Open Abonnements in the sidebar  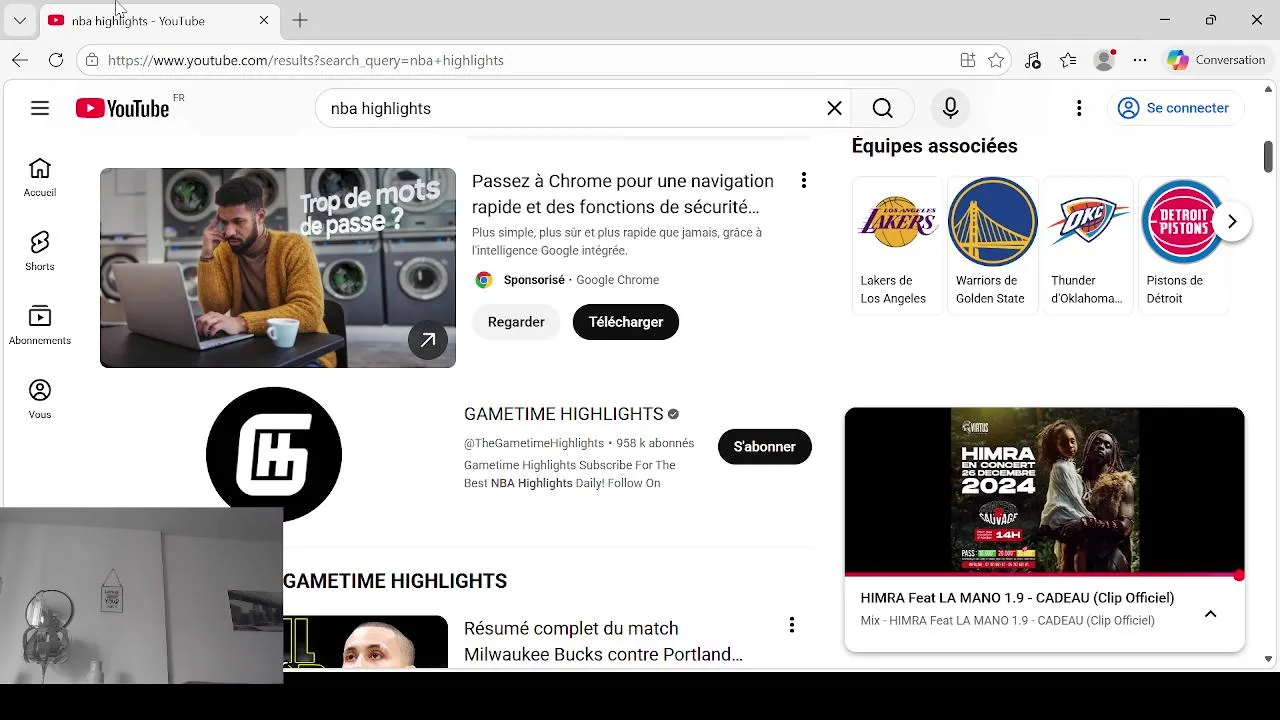pos(40,326)
